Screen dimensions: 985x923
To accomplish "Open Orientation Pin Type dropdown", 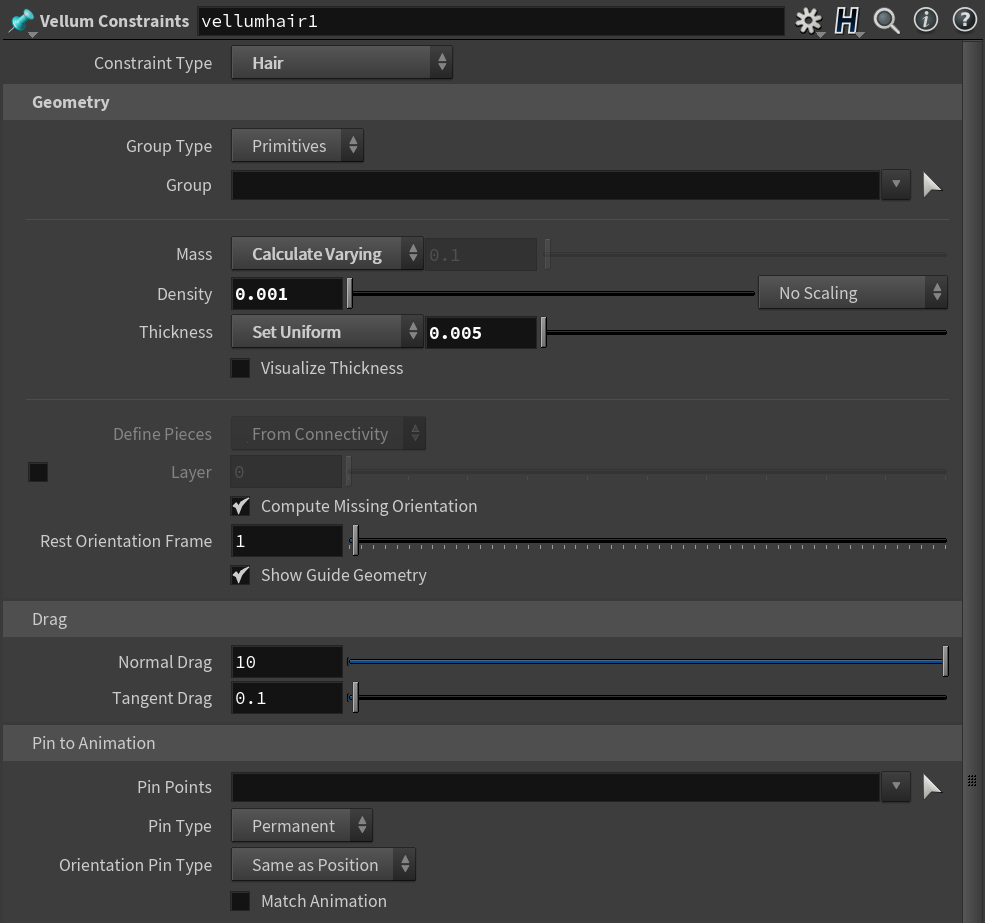I will click(x=323, y=865).
